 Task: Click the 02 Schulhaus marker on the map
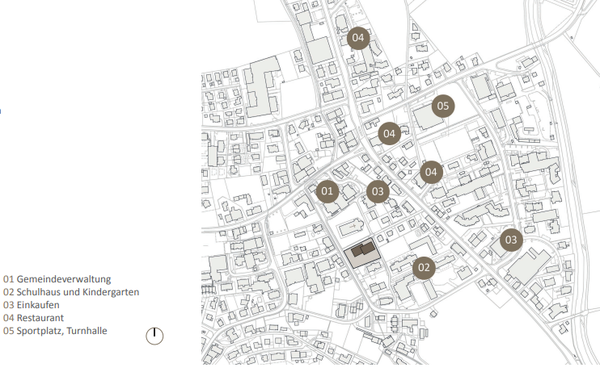coord(424,268)
